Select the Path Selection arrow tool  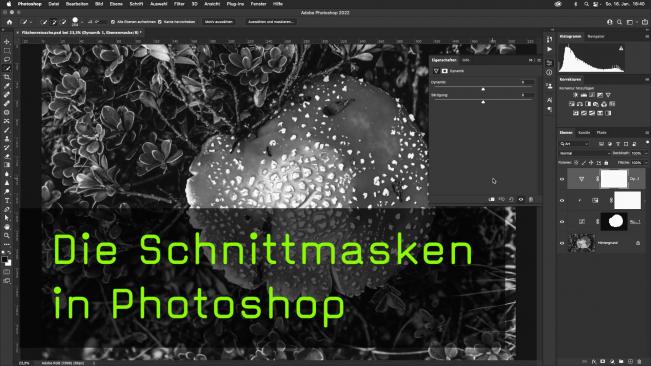pyautogui.click(x=7, y=217)
